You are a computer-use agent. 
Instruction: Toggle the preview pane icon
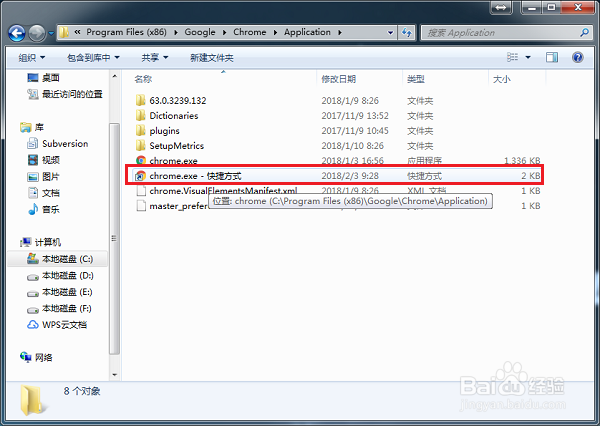pyautogui.click(x=551, y=57)
